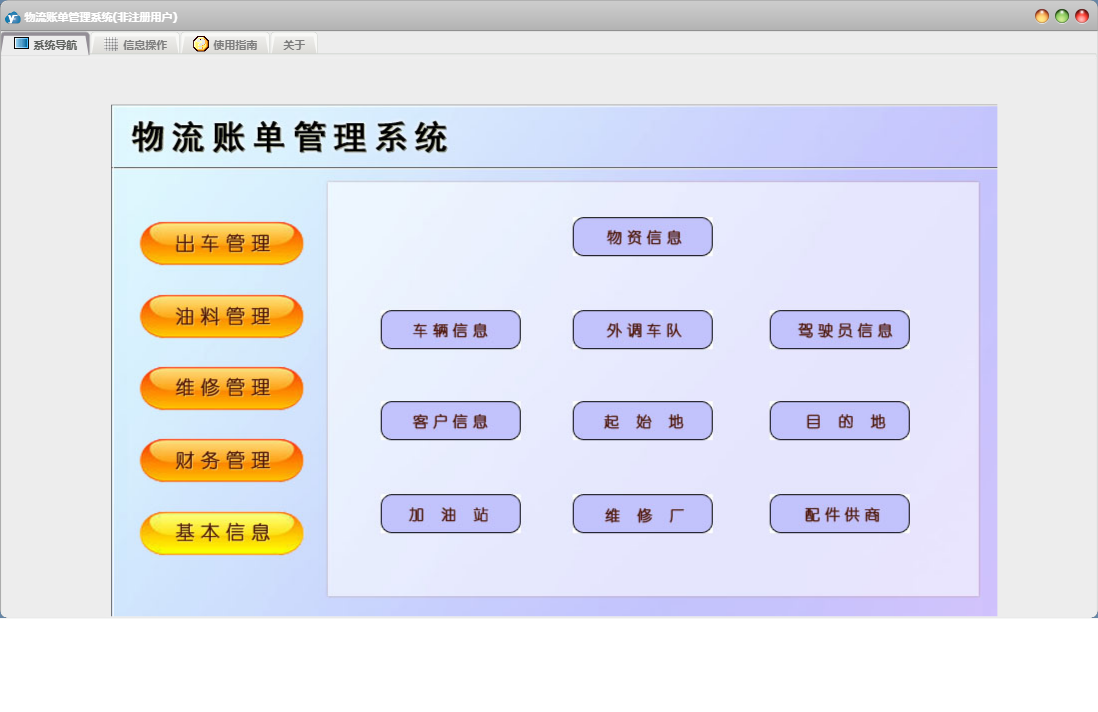The image size is (1098, 712).
Task: Click the orange 出车管理 button
Action: pos(222,243)
